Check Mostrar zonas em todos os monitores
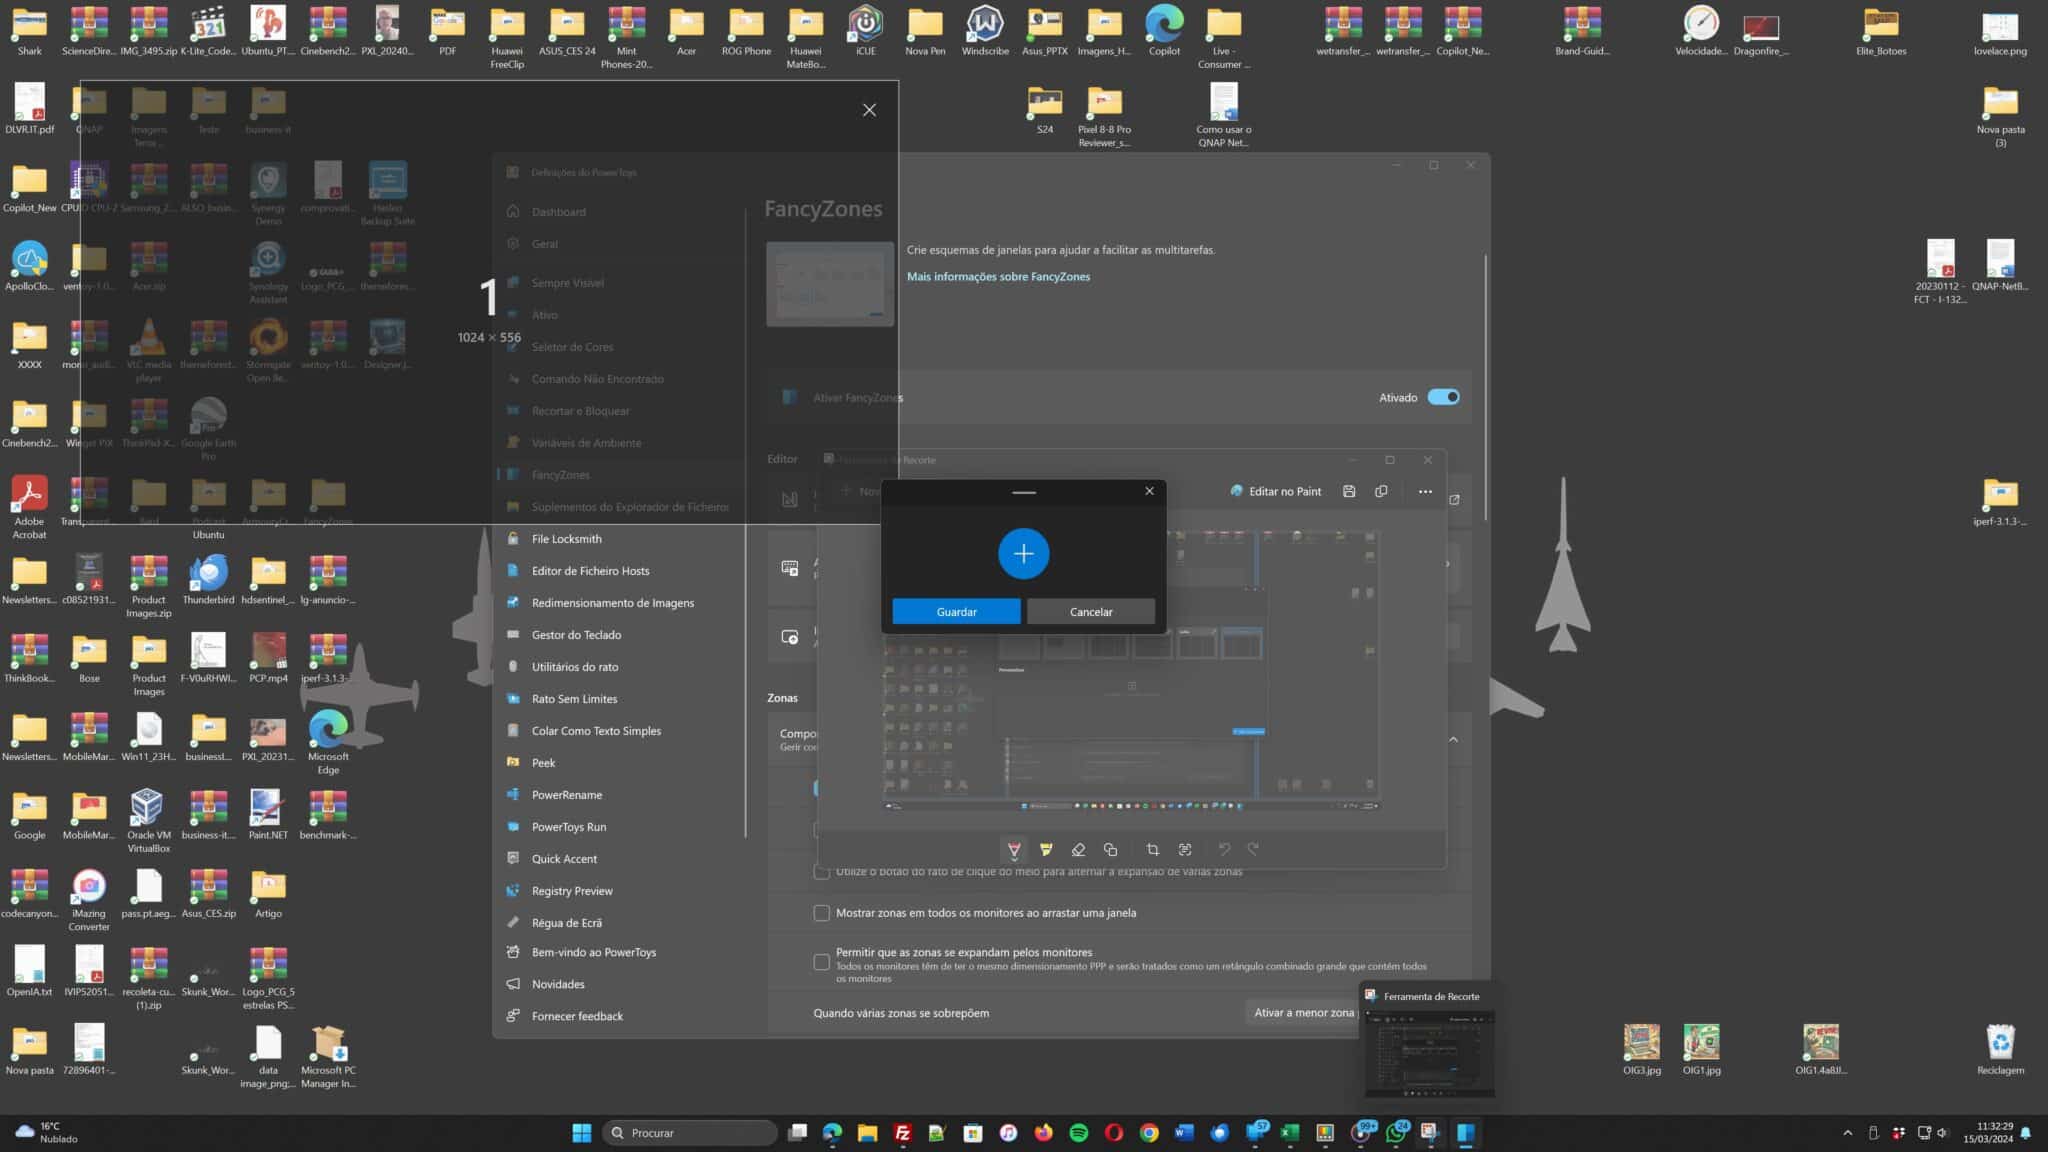 click(821, 913)
